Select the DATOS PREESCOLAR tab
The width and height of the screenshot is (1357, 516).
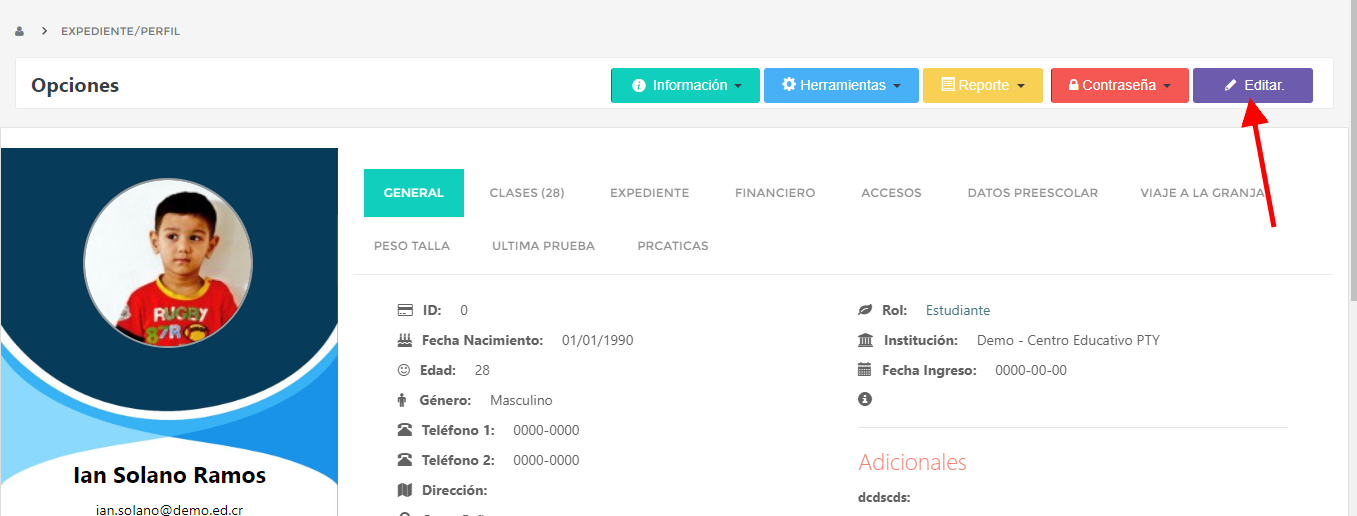pyautogui.click(x=1033, y=193)
